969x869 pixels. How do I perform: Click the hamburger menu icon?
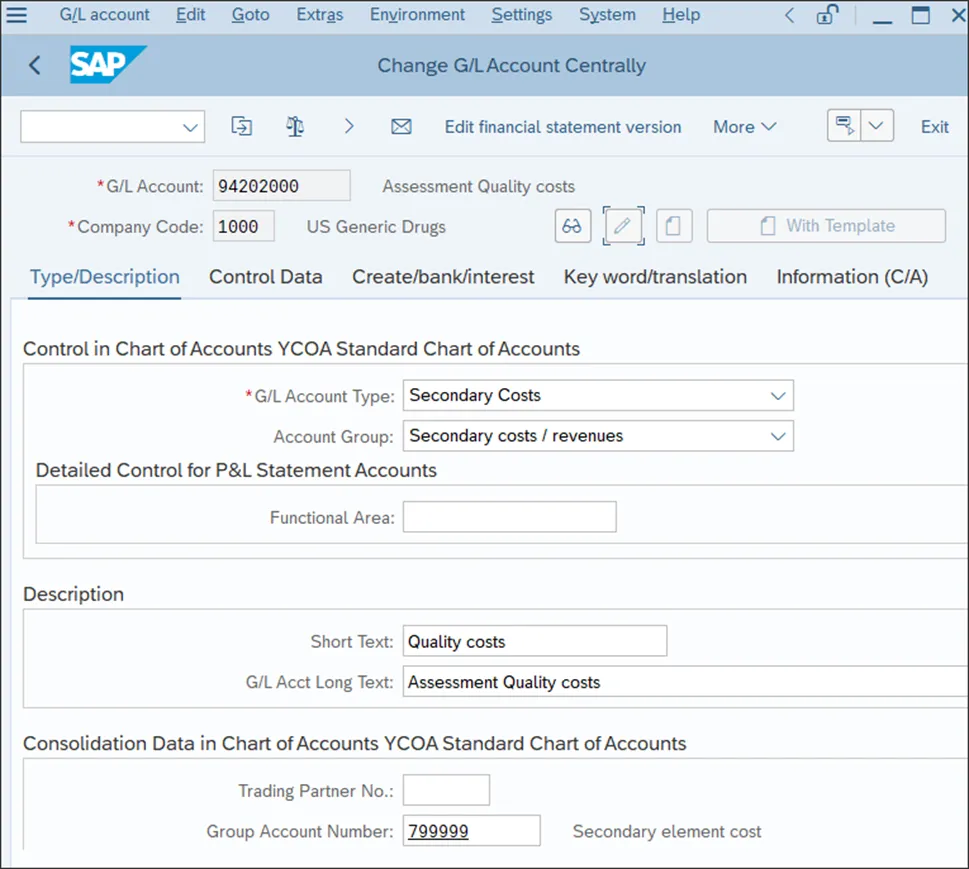17,15
